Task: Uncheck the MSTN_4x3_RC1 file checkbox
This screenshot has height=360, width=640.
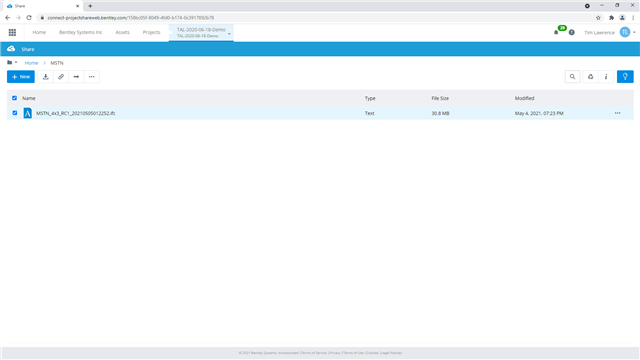Action: tap(15, 113)
